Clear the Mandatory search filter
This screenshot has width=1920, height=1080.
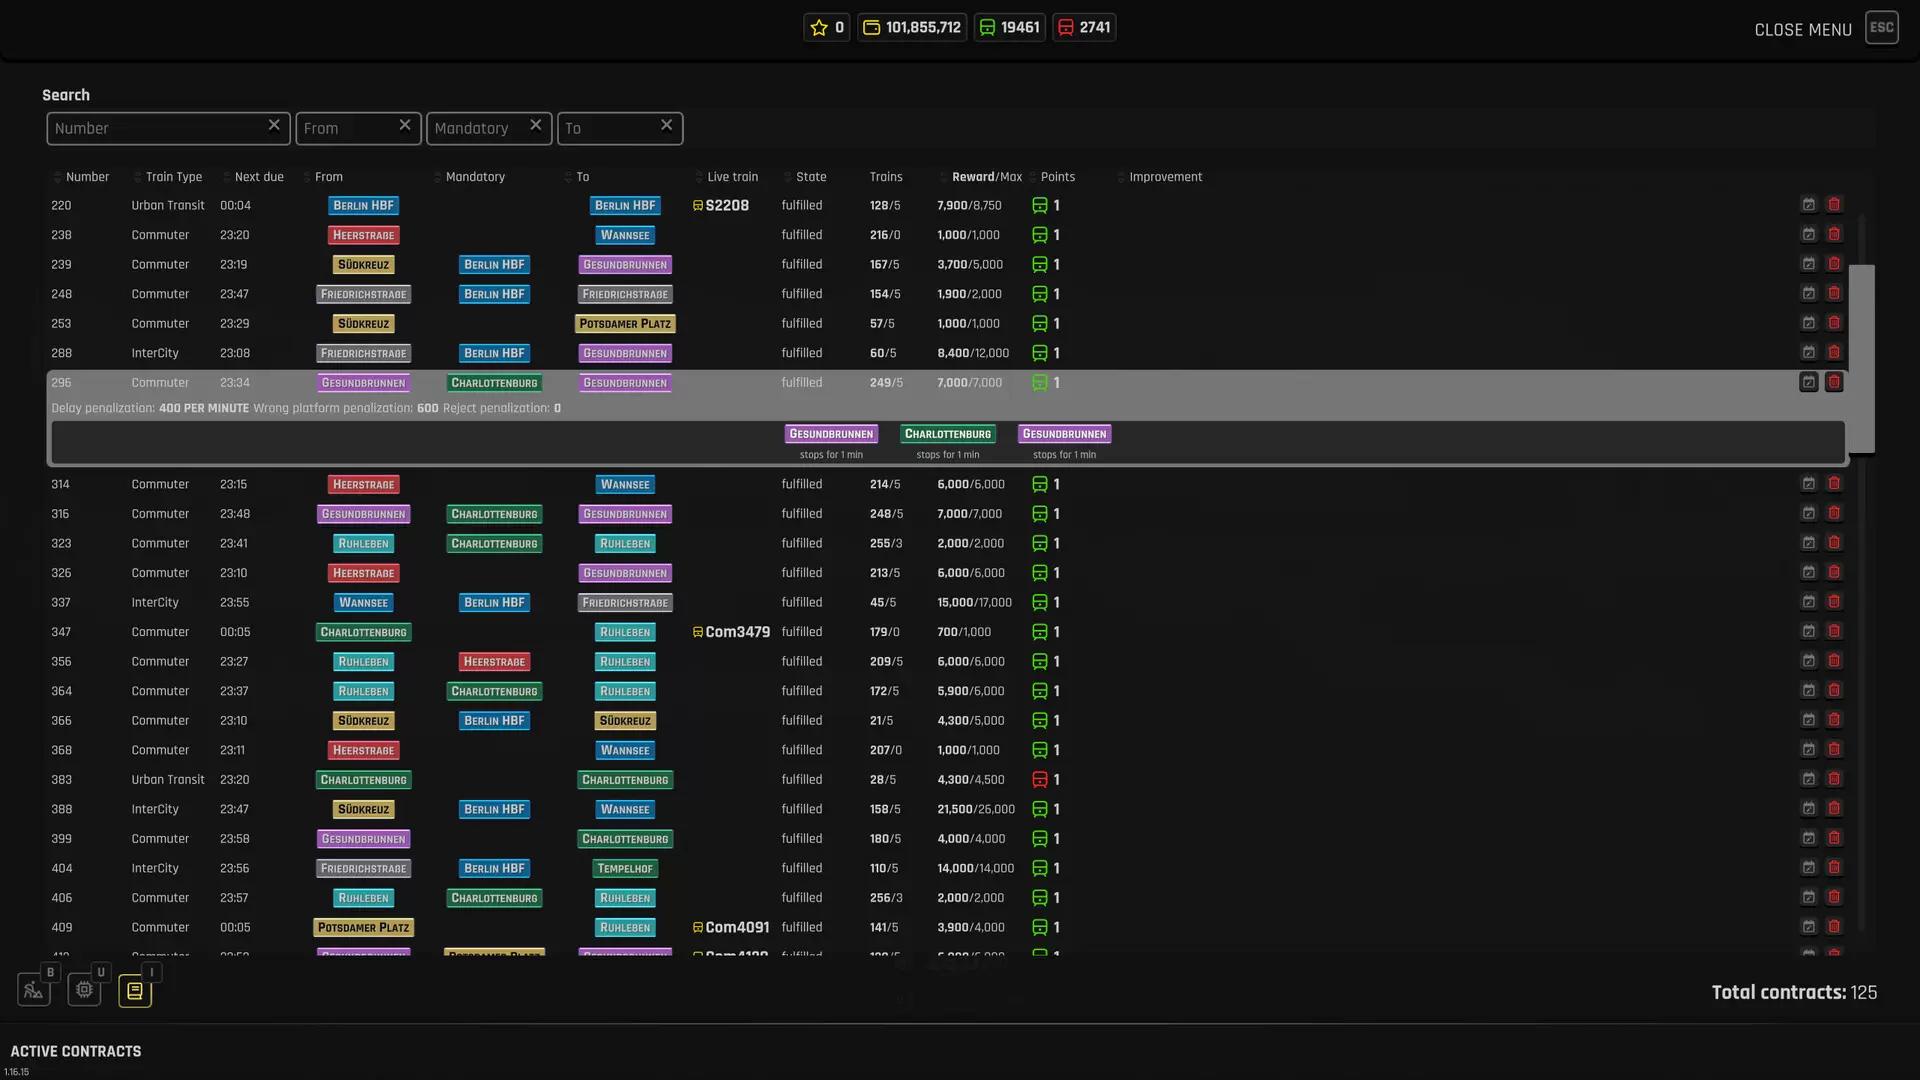pos(536,125)
